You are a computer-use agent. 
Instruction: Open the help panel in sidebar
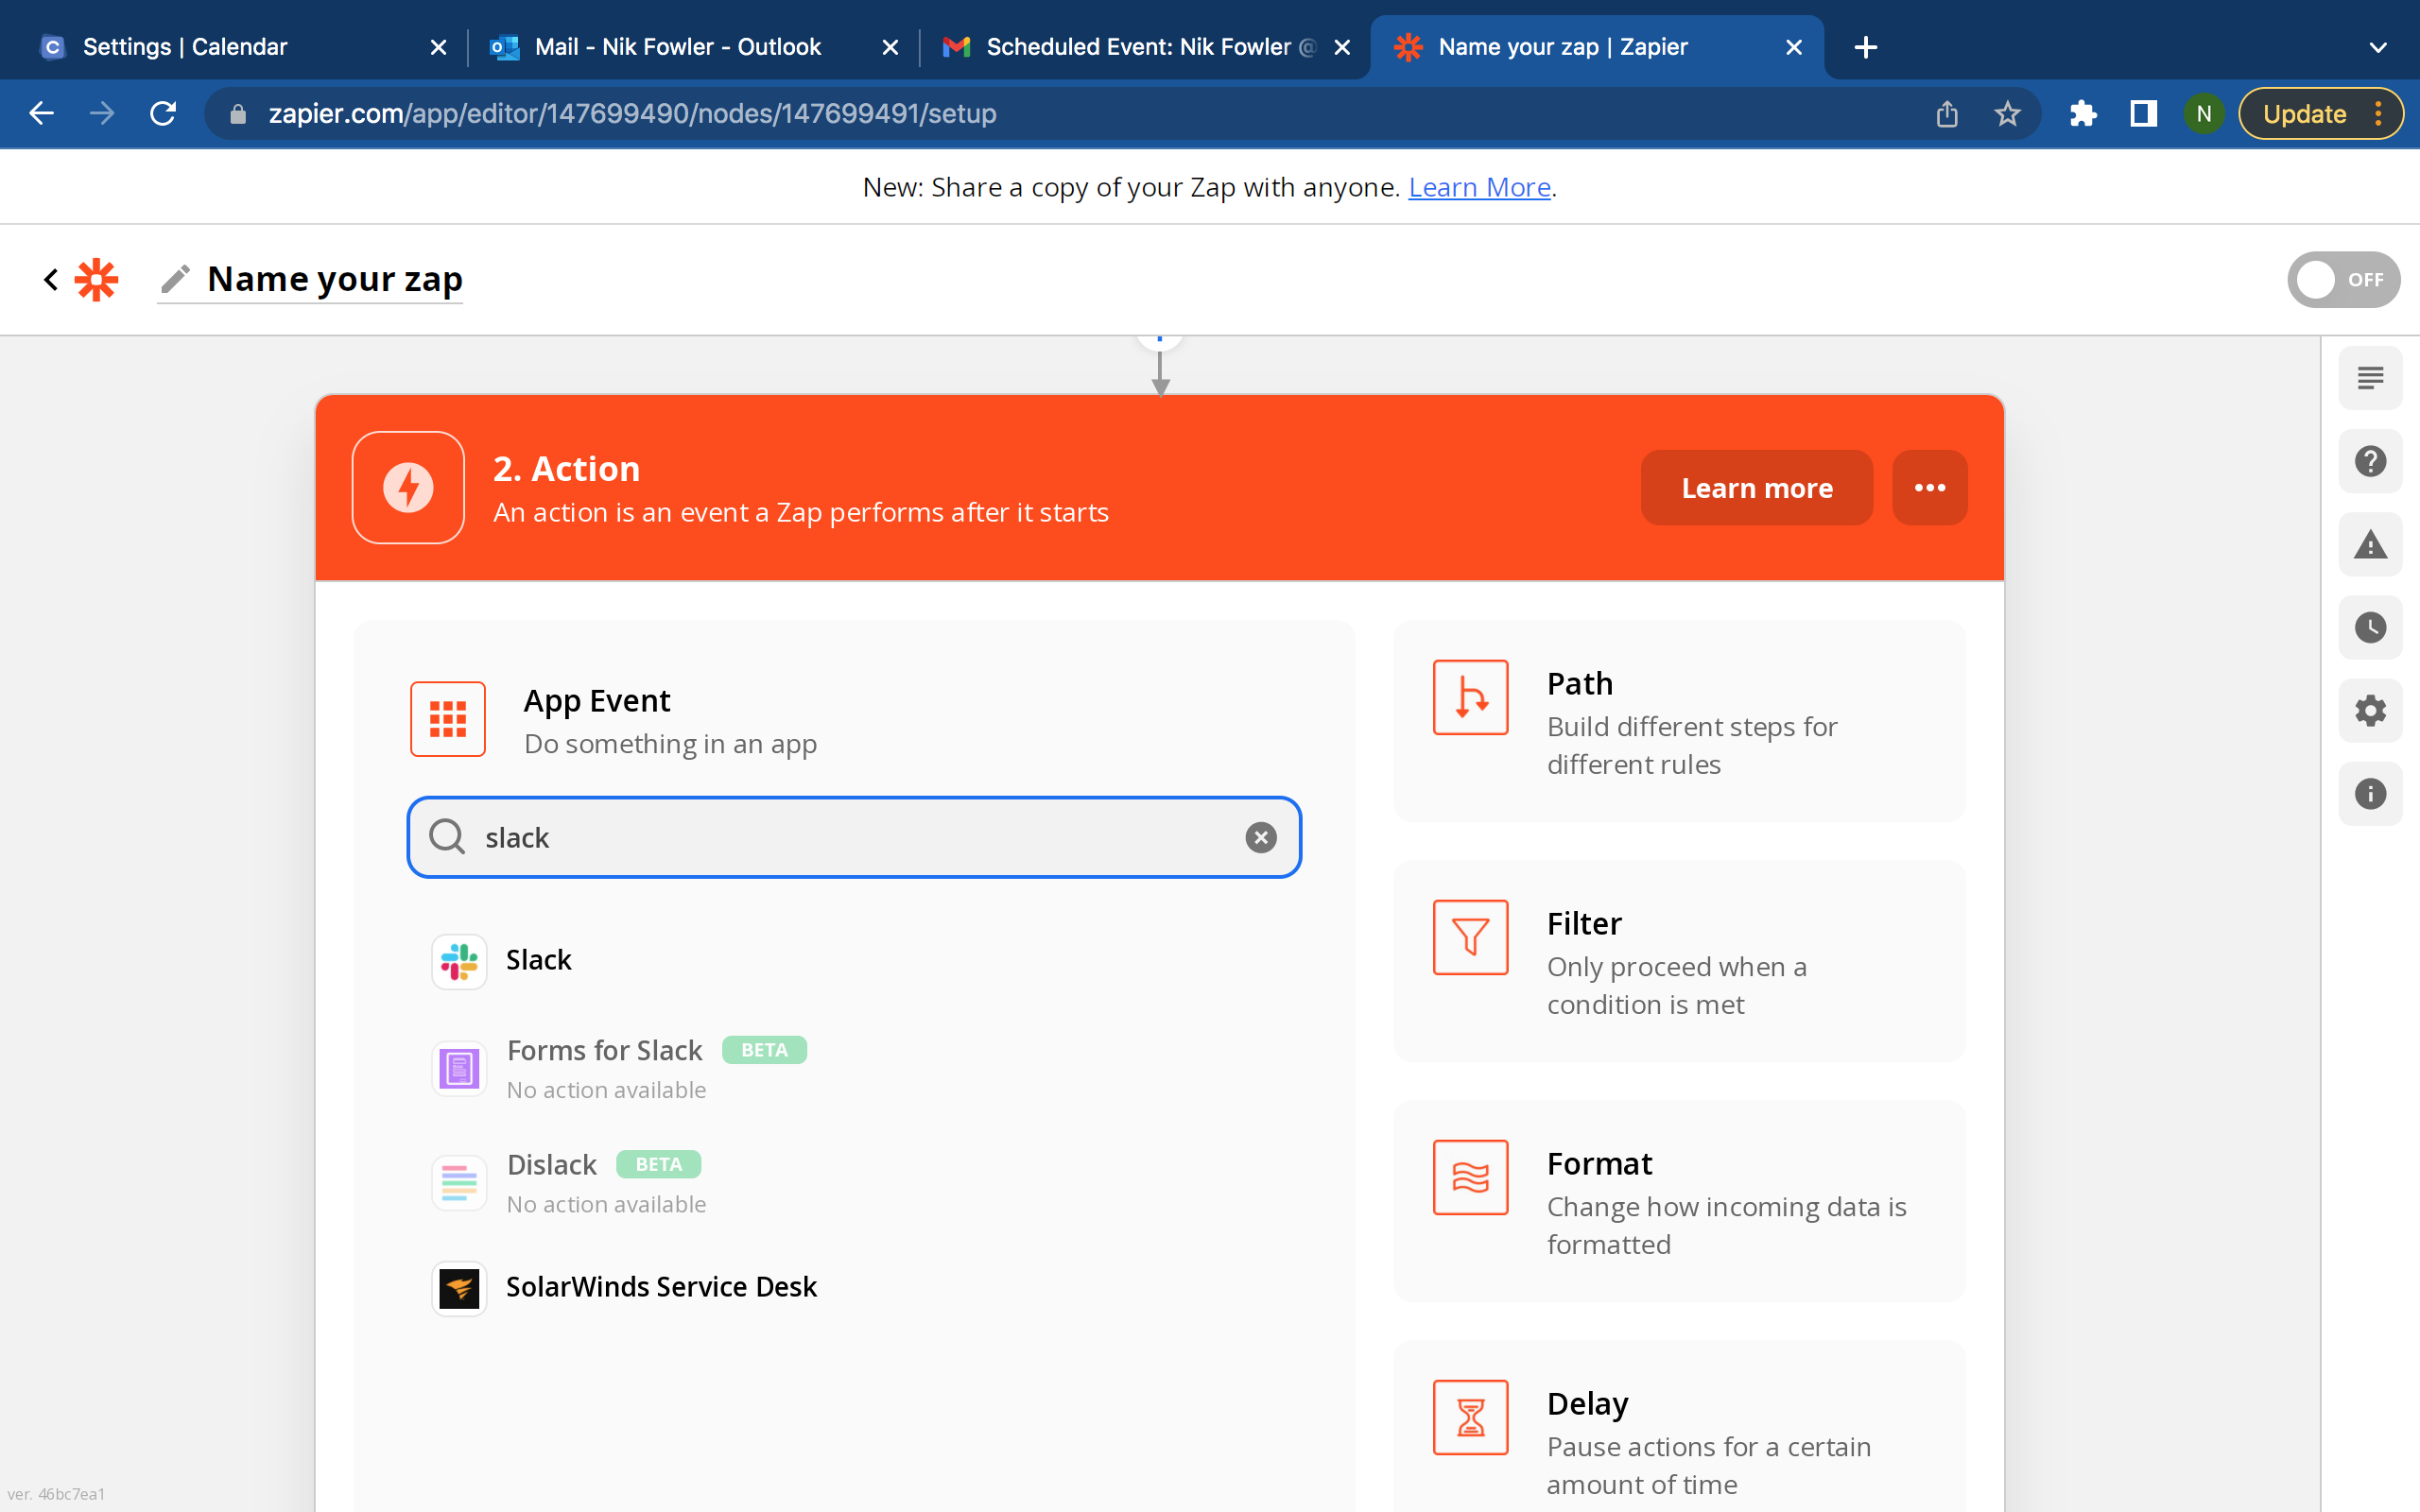2371,460
